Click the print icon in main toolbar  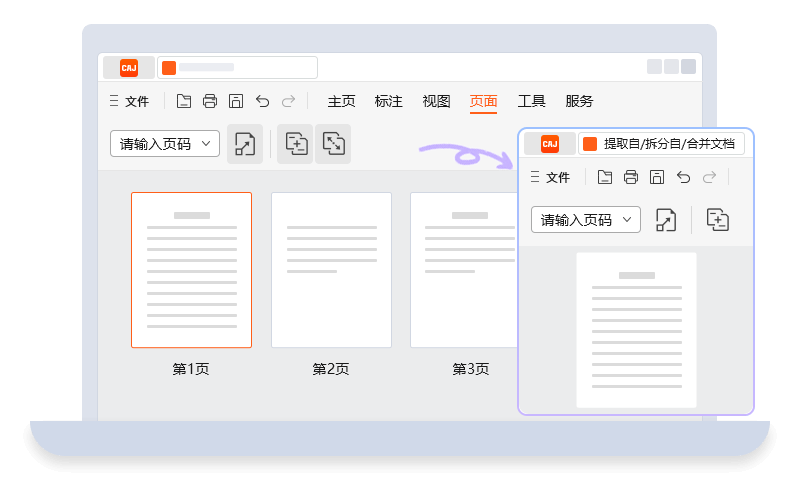coord(210,101)
